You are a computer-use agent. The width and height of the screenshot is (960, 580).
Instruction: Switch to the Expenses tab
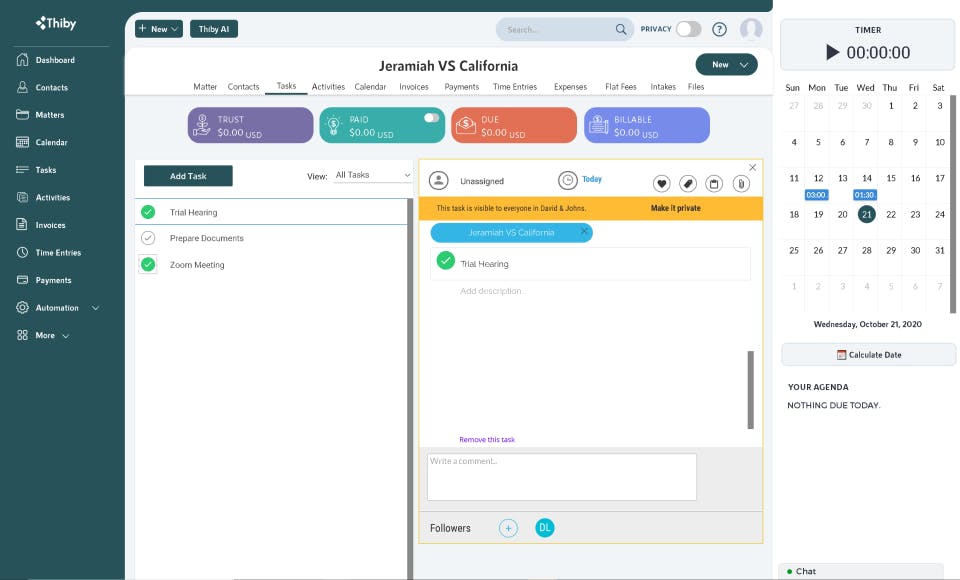[571, 87]
